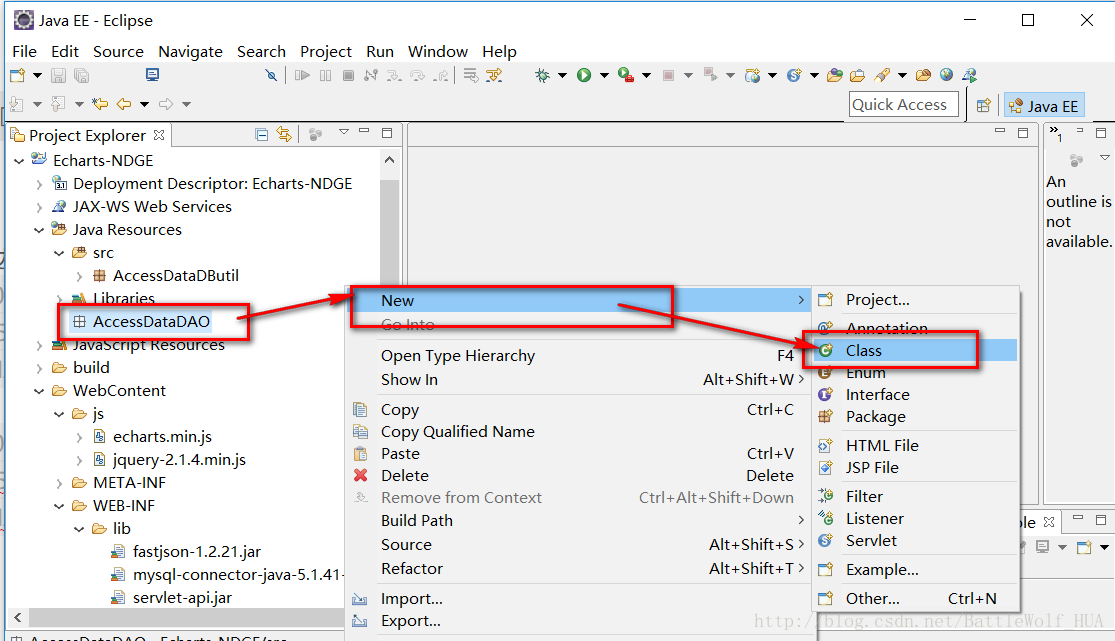
Task: Click the New Dynamic Web Project icon
Action: tap(752, 75)
